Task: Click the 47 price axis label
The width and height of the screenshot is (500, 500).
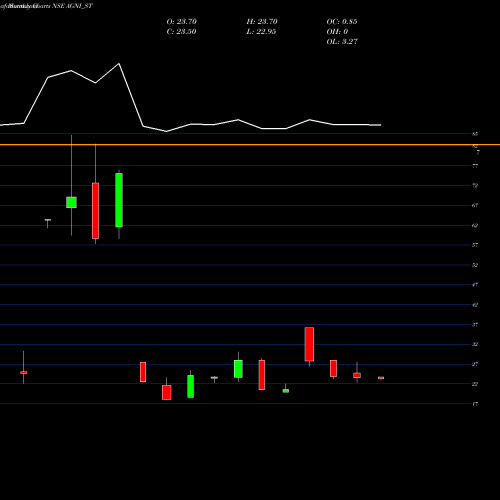Action: 475,285
